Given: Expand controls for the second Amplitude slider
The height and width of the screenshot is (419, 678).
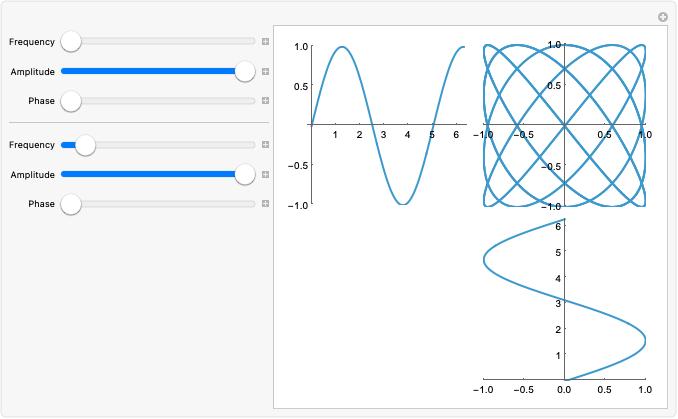Looking at the screenshot, I should pos(265,174).
